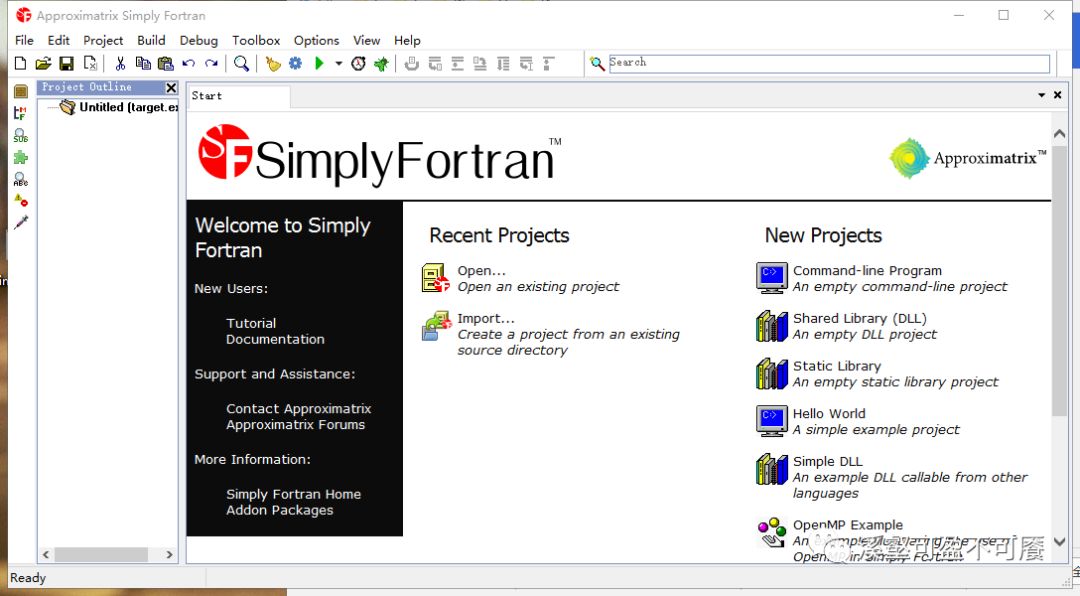Click the green puzzle piece sidebar icon

coord(20,158)
